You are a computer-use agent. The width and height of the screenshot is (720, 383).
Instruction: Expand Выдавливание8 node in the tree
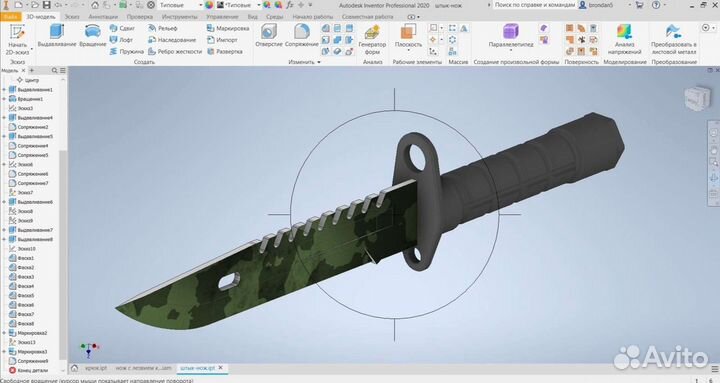[x=4, y=239]
